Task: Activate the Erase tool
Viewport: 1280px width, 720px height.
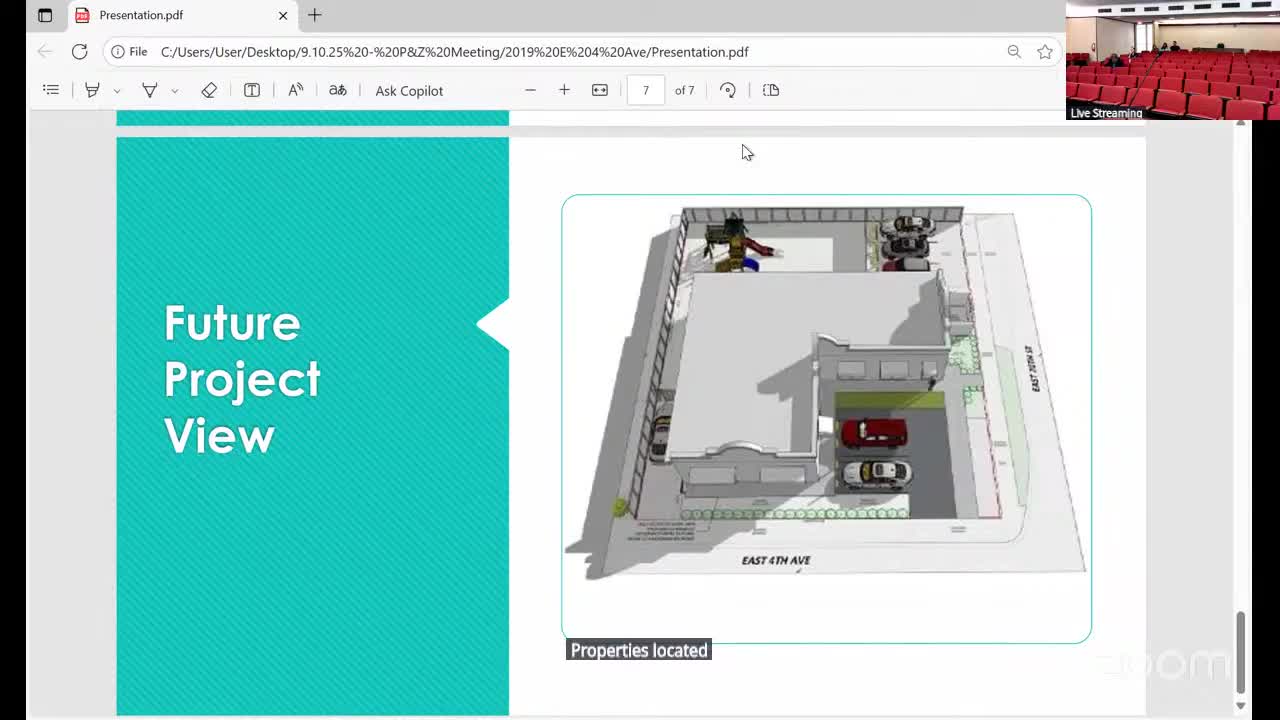Action: pos(209,90)
